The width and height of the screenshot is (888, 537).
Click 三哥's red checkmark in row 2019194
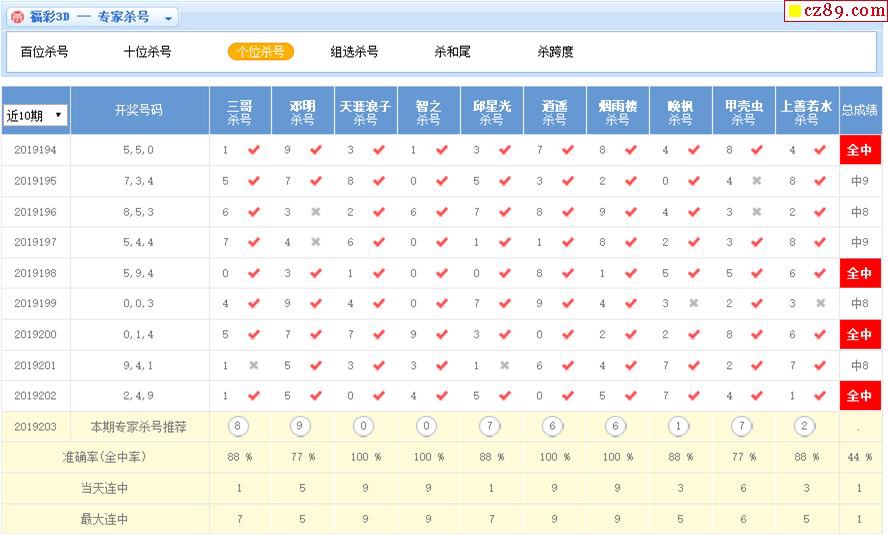point(253,151)
